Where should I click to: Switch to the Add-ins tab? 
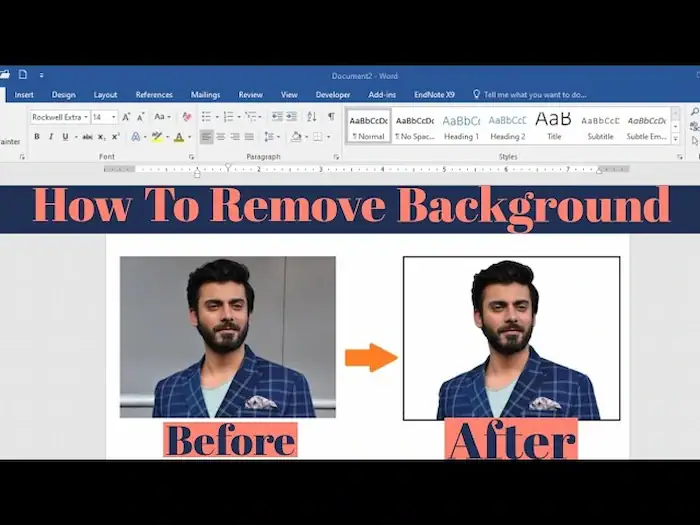pyautogui.click(x=382, y=95)
